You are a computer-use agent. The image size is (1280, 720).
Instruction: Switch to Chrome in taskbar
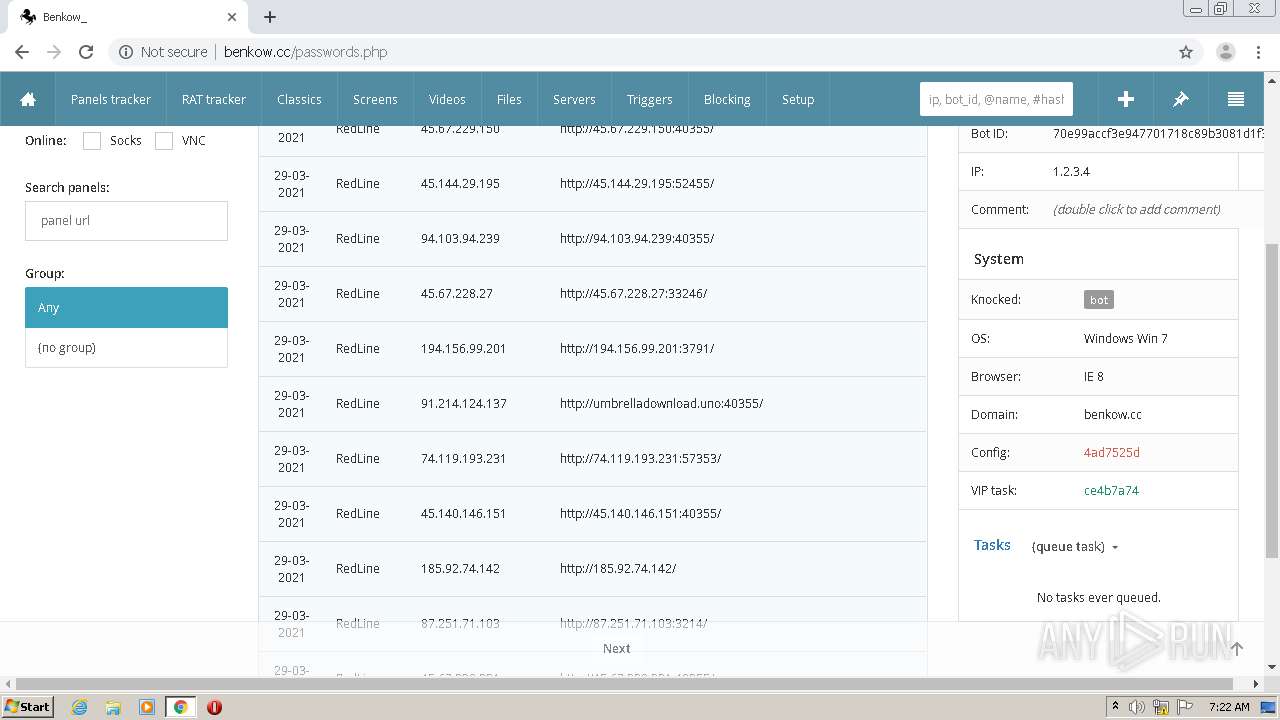click(180, 707)
